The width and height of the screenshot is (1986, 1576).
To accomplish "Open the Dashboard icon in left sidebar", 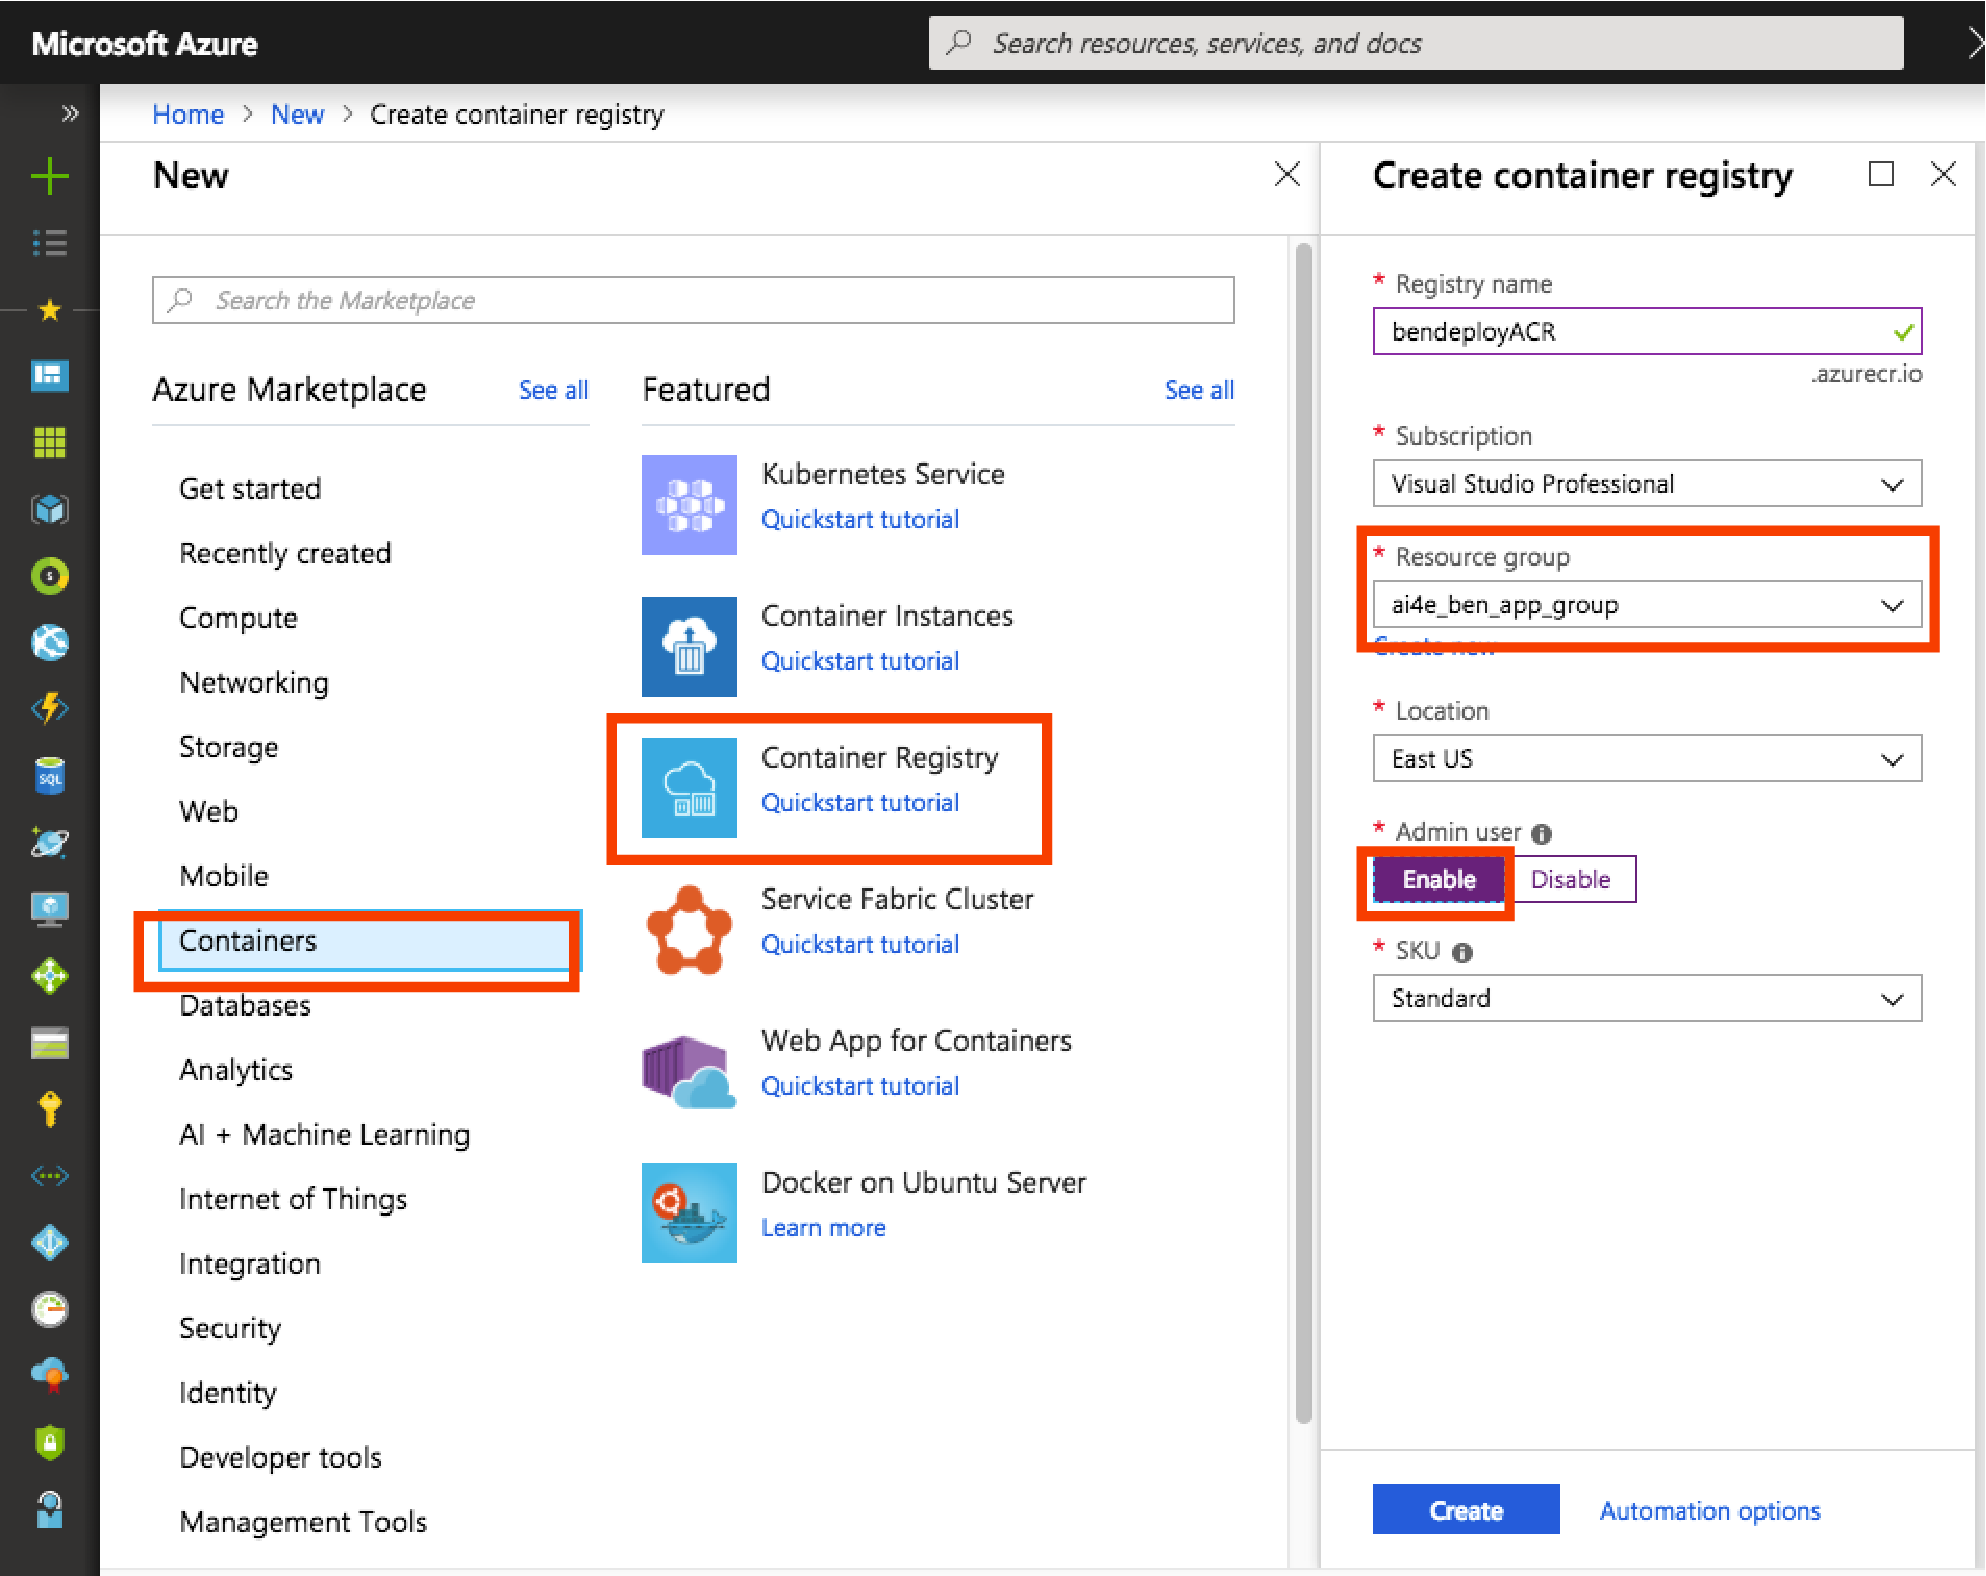I will pos(49,376).
